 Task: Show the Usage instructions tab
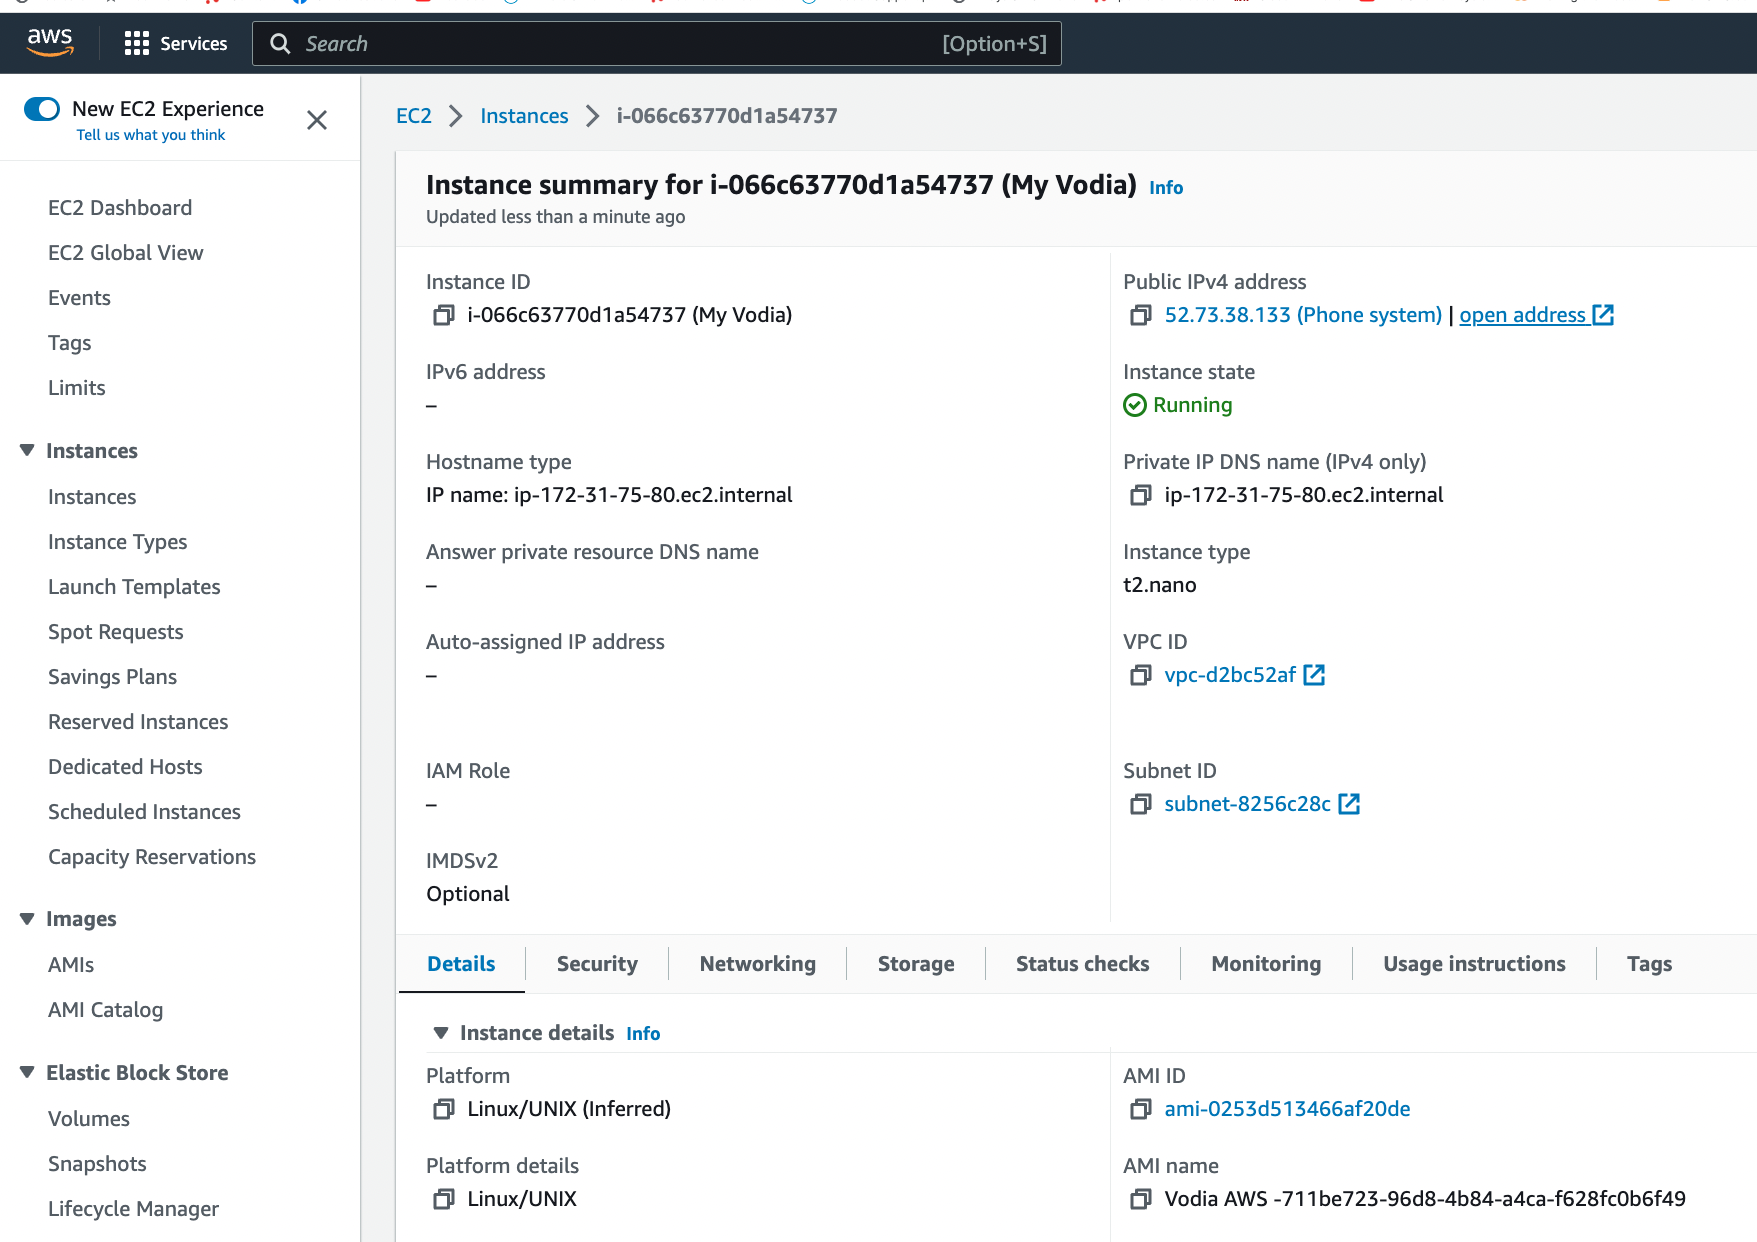click(x=1474, y=964)
